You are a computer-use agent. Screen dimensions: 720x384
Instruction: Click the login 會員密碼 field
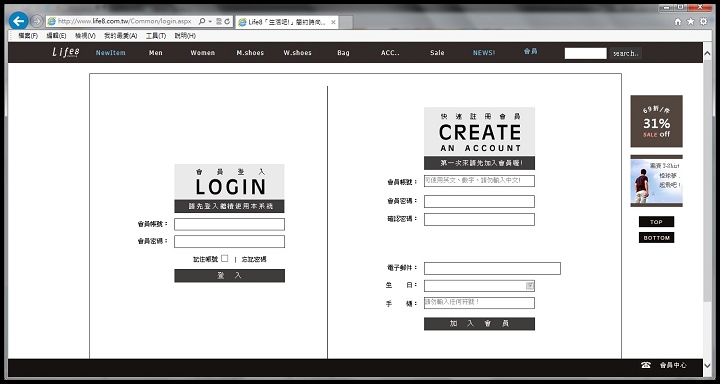point(229,242)
